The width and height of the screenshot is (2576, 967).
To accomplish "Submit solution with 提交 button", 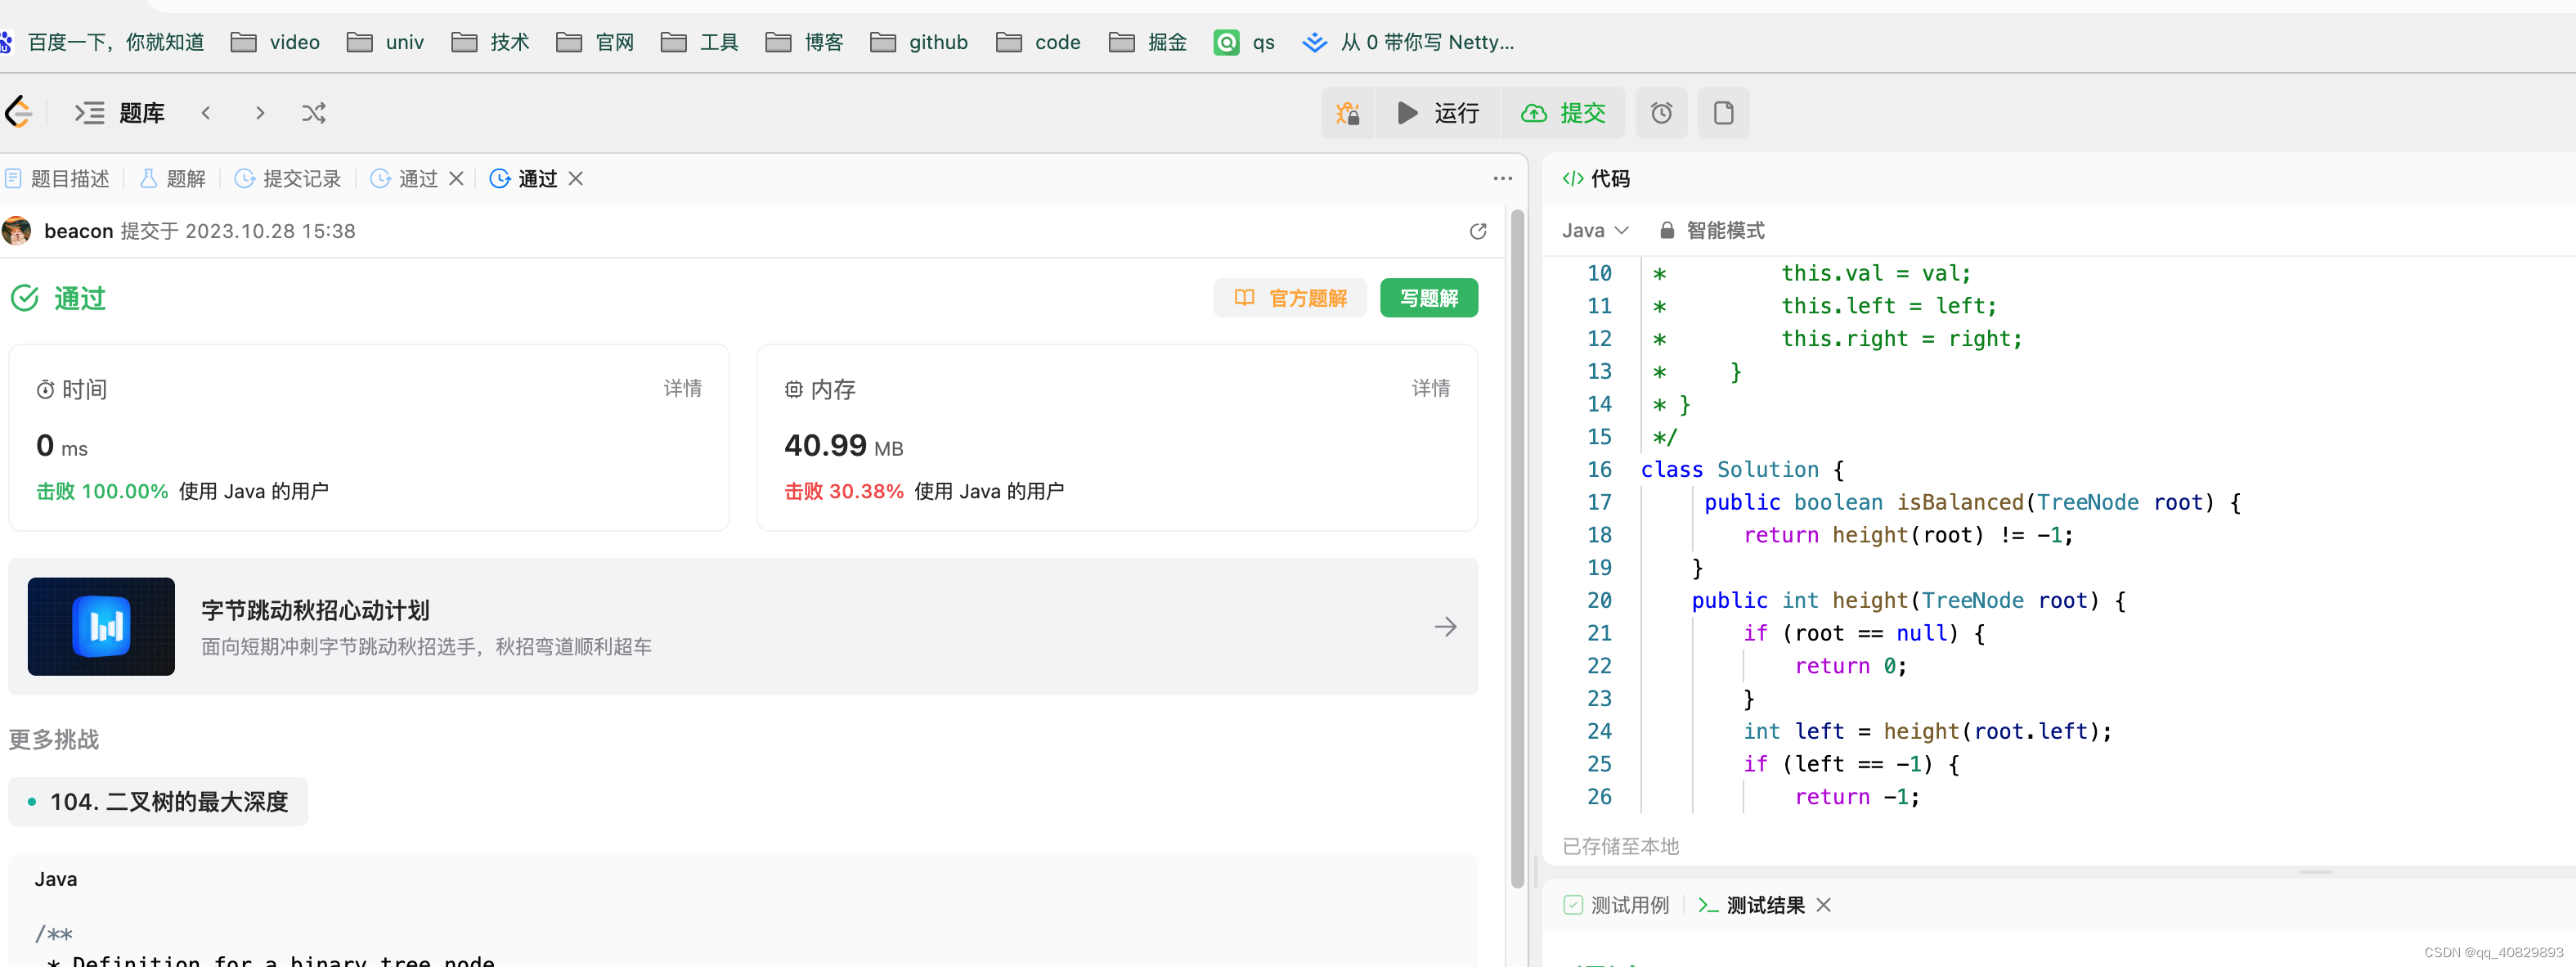I will (1563, 113).
